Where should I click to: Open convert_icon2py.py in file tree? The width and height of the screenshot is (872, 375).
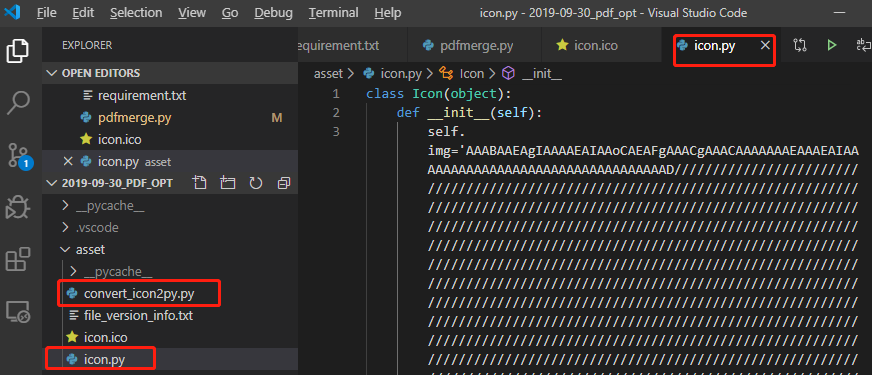coord(170,293)
